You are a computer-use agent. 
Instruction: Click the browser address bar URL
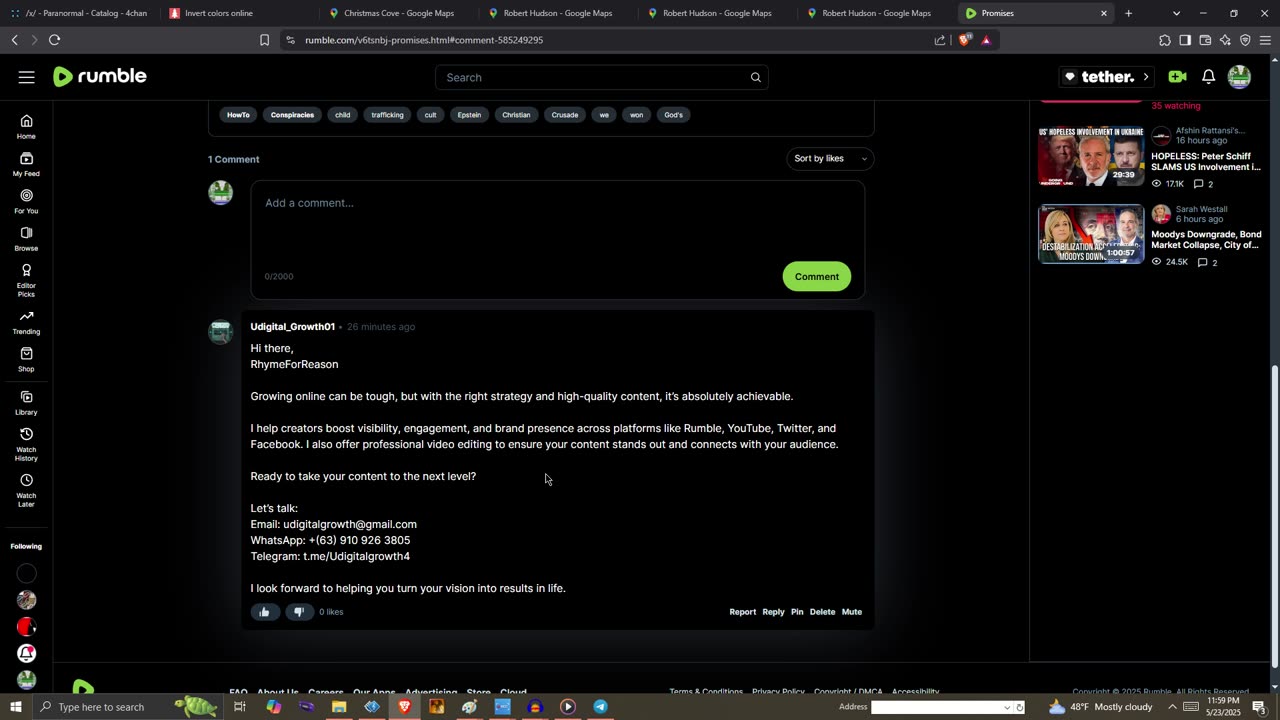tap(424, 40)
